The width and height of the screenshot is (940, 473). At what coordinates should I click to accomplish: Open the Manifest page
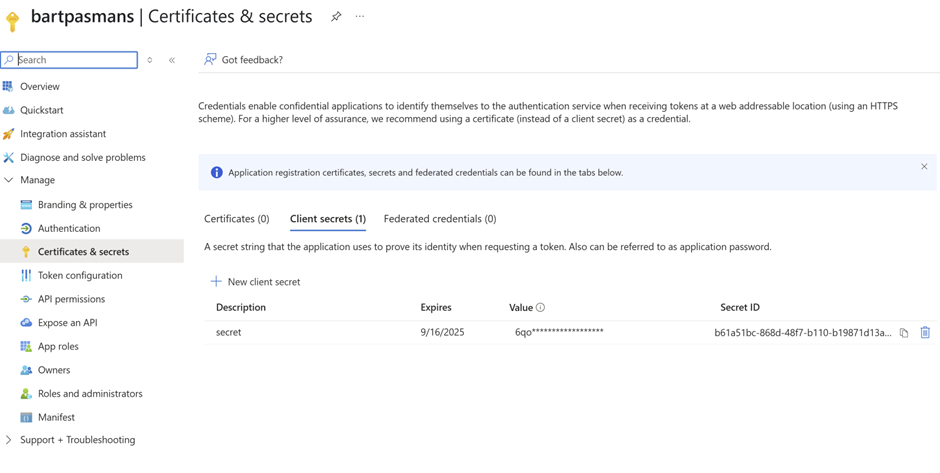(x=48, y=417)
